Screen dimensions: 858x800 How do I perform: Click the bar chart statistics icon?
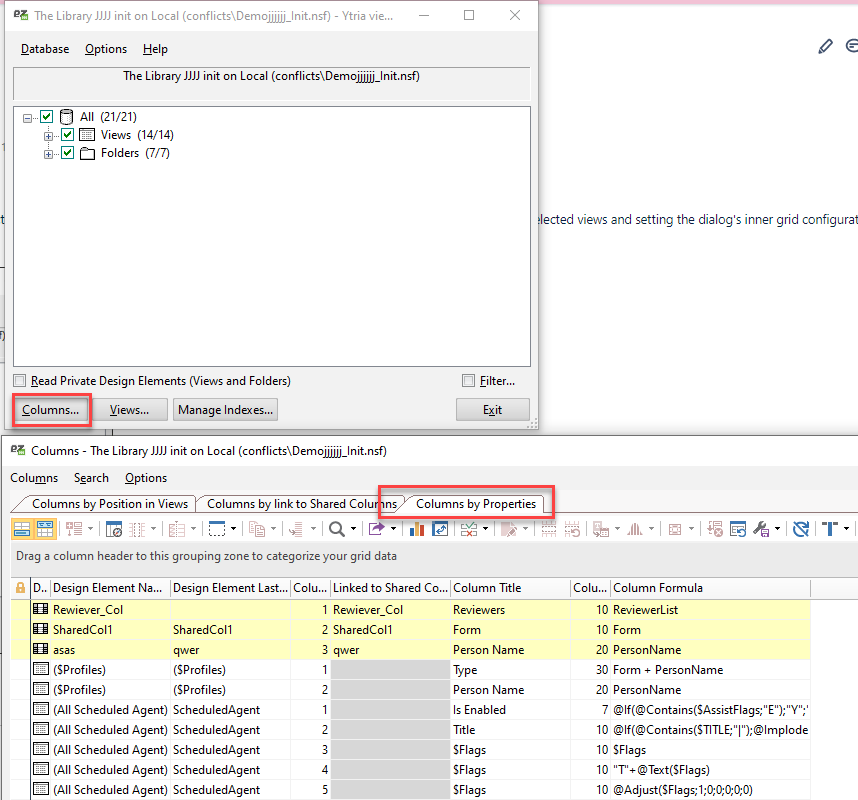pos(418,530)
